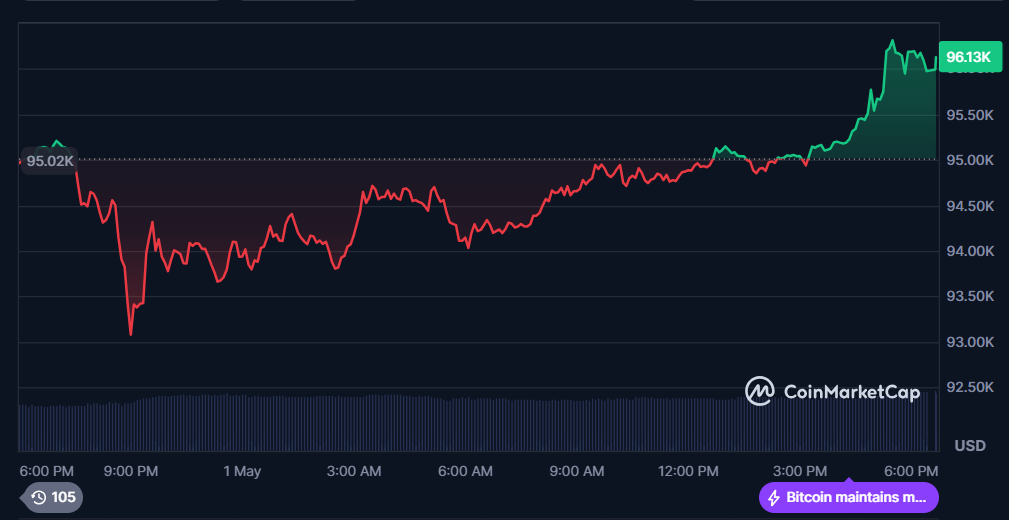Click the 94.00K price axis label
Screen dimensions: 1009x520
pos(970,251)
